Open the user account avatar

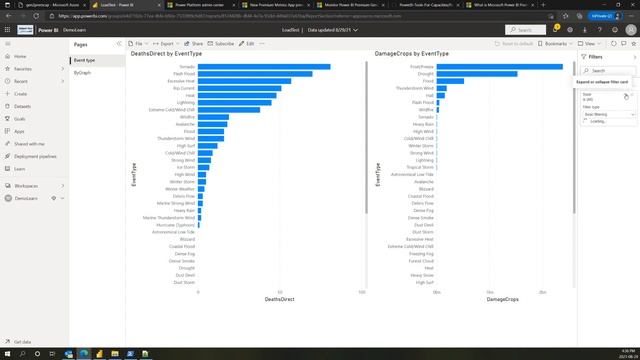click(631, 30)
